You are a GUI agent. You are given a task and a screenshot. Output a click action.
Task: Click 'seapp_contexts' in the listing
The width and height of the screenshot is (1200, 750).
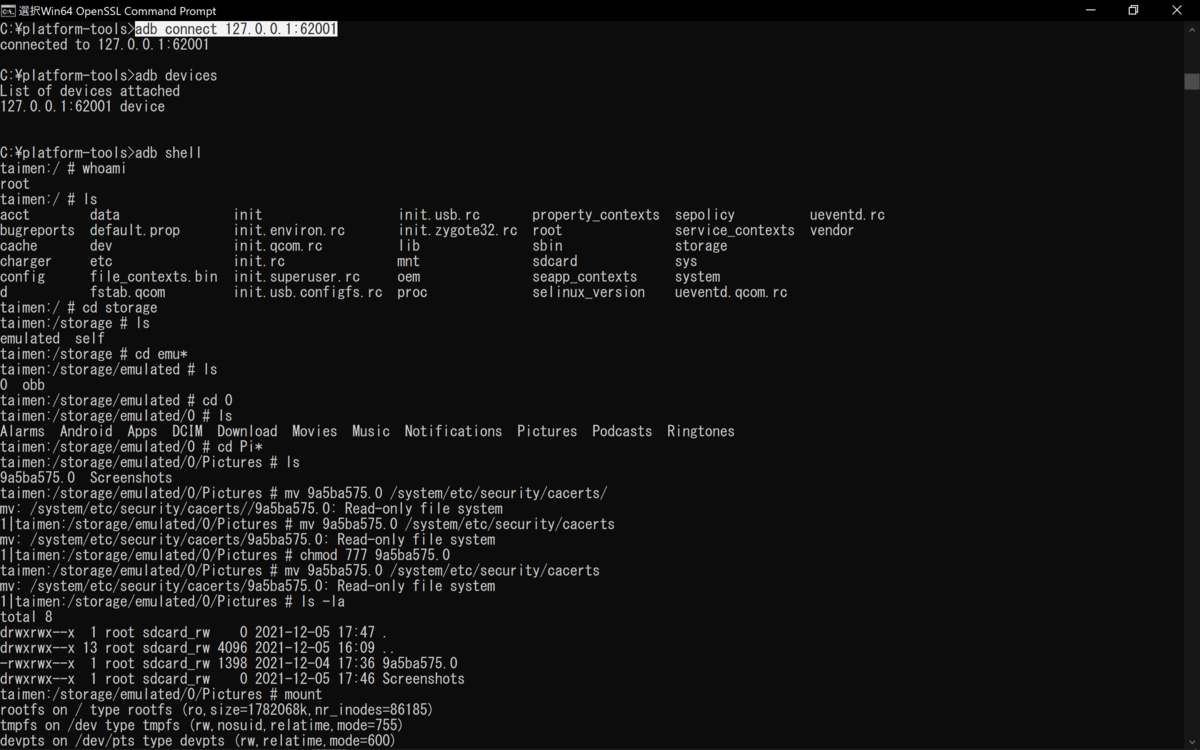(x=585, y=277)
